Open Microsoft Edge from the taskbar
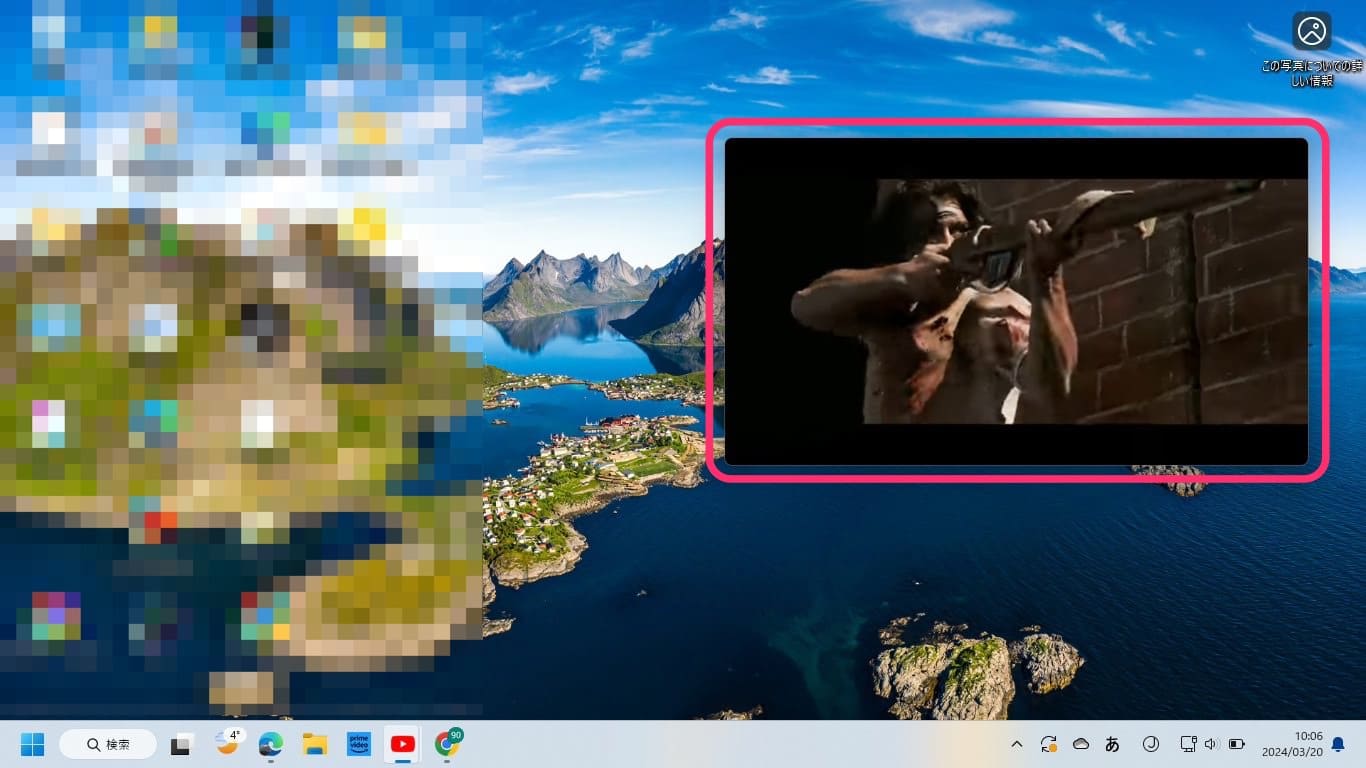The image size is (1366, 768). coord(270,744)
